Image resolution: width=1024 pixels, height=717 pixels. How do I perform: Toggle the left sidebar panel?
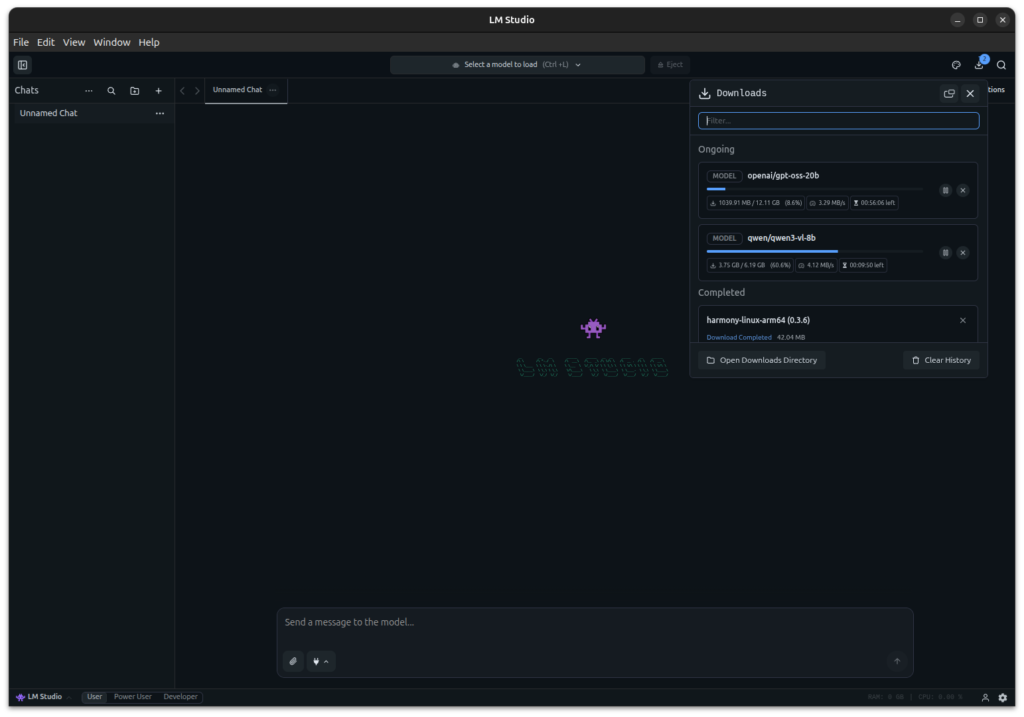click(x=22, y=64)
